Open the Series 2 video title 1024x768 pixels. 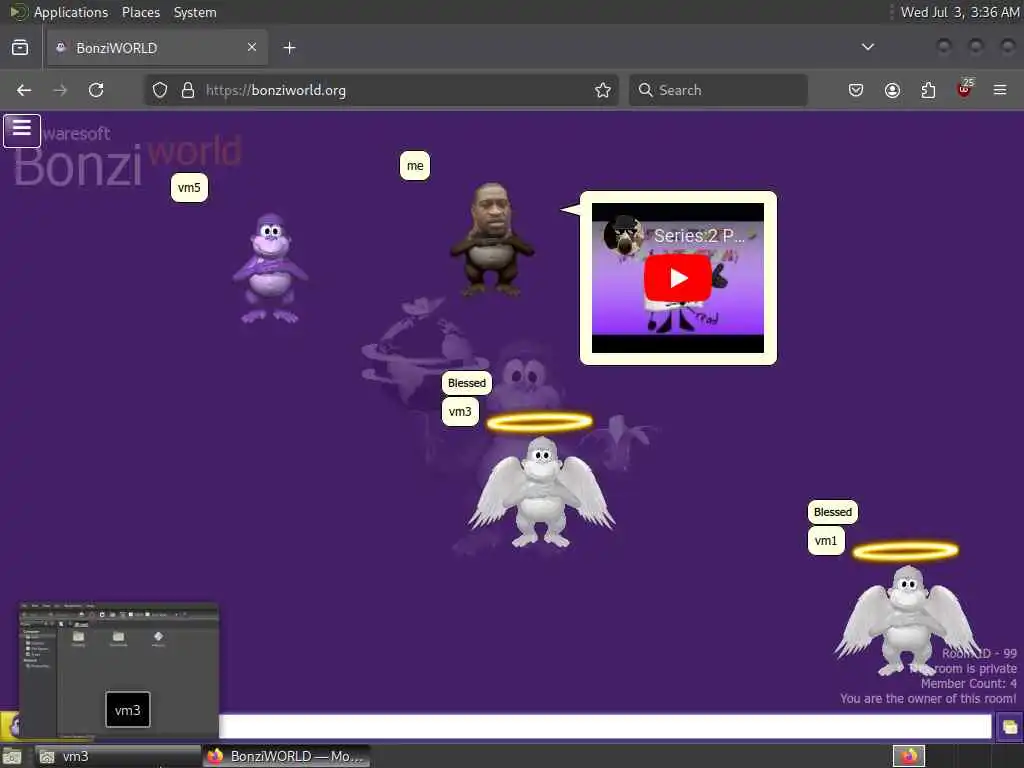699,236
